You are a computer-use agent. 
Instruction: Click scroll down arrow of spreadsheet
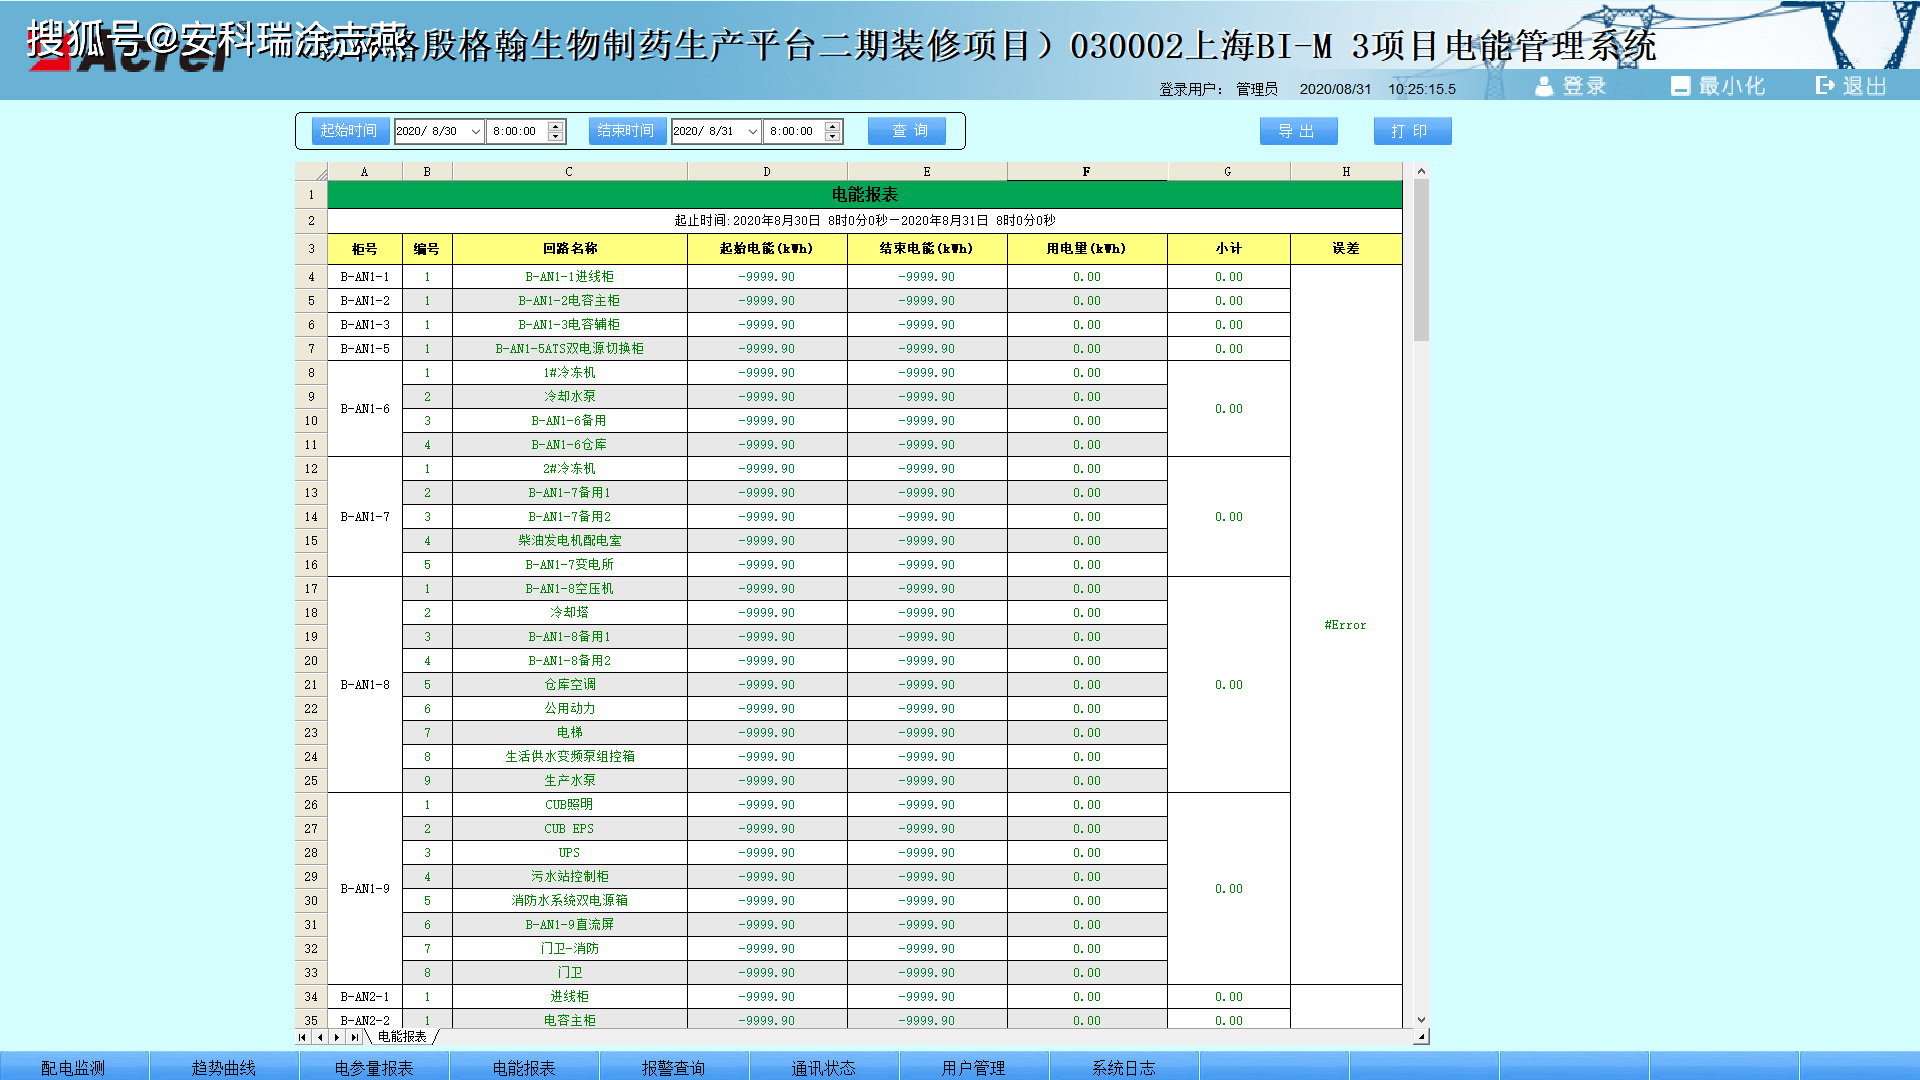(1421, 1020)
